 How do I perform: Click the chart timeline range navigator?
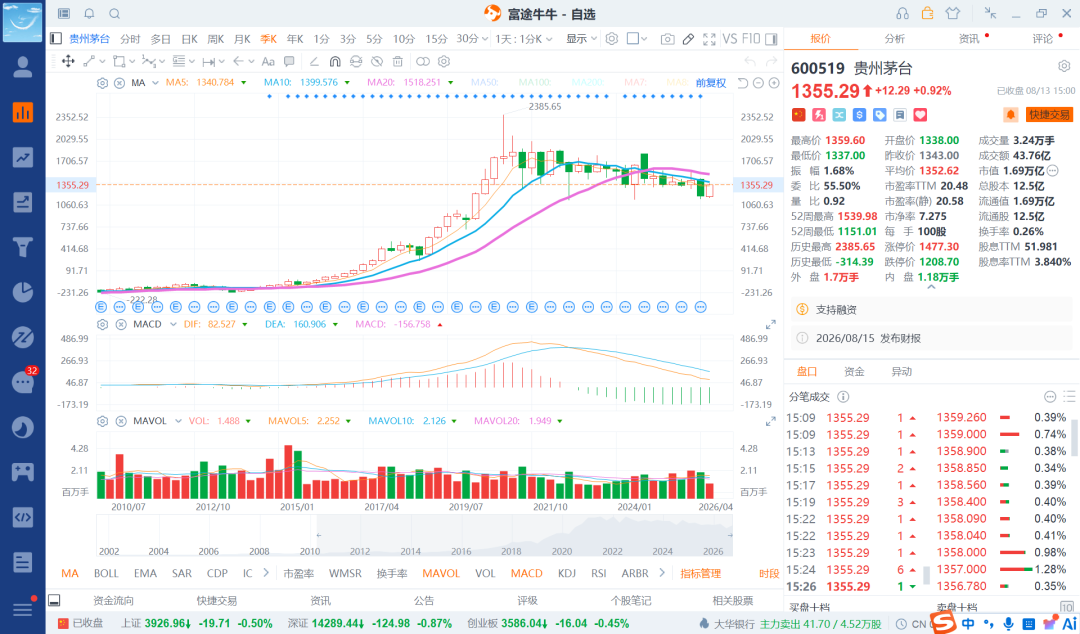pos(414,535)
